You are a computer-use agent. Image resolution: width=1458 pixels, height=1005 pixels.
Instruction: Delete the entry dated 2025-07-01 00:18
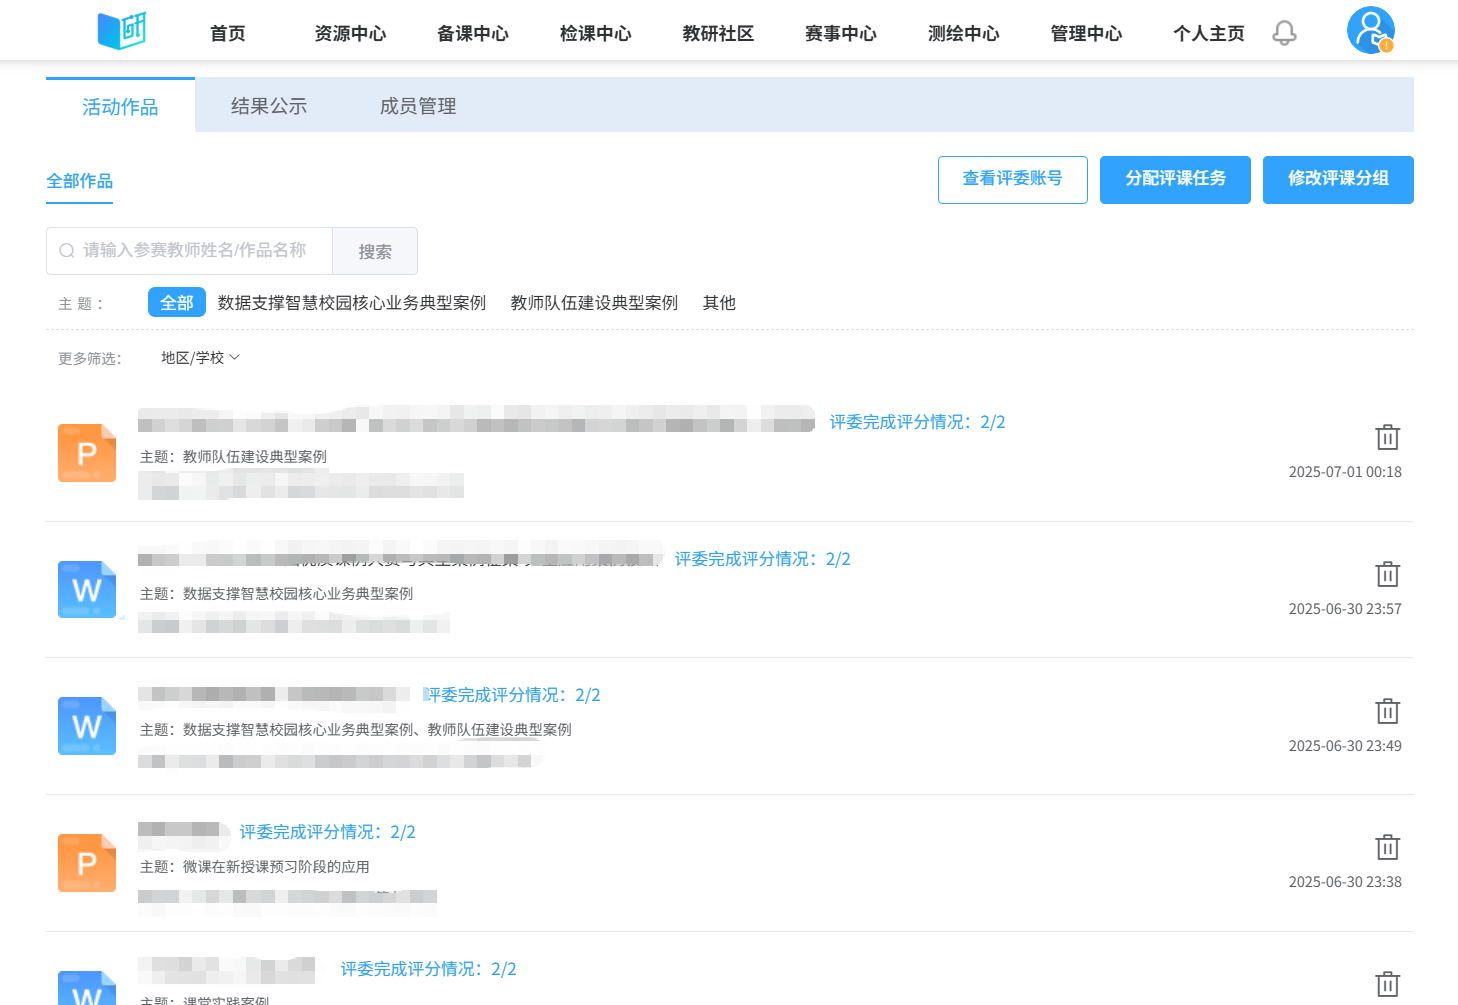(1387, 437)
